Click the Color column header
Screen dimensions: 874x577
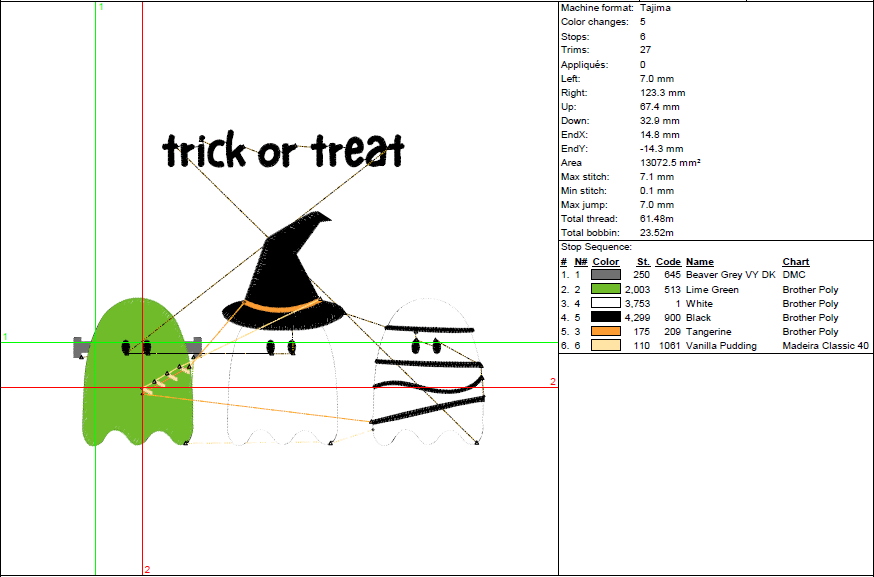[x=606, y=262]
